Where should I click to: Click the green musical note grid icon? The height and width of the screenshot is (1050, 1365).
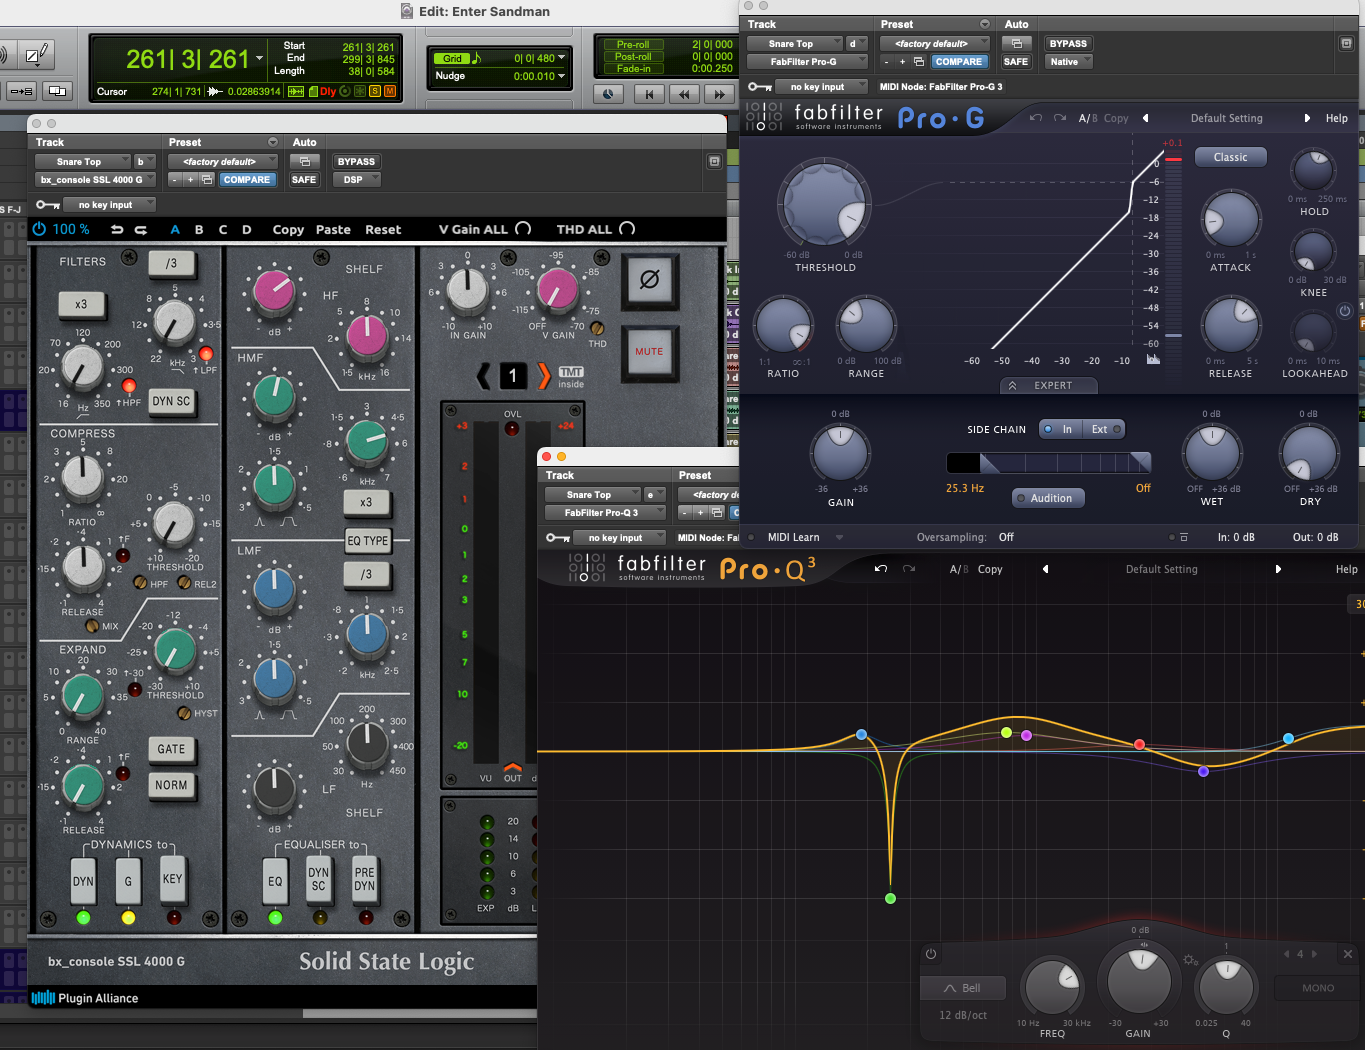tap(476, 59)
